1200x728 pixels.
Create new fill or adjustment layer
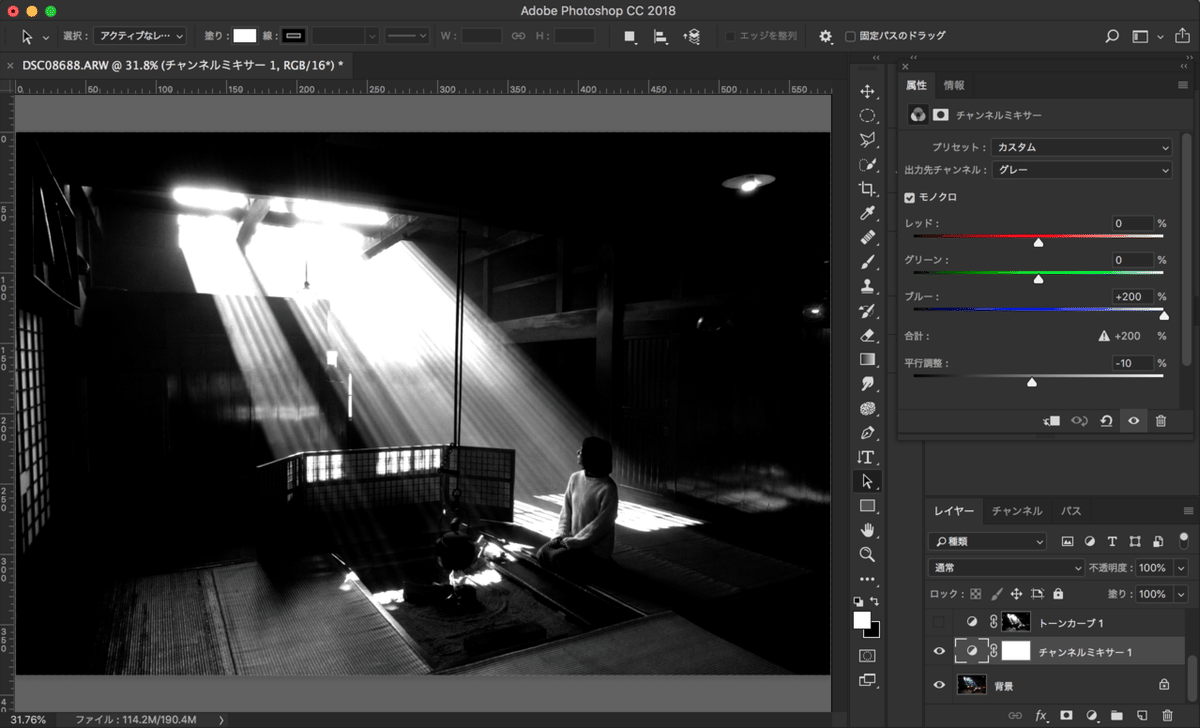(x=1091, y=716)
